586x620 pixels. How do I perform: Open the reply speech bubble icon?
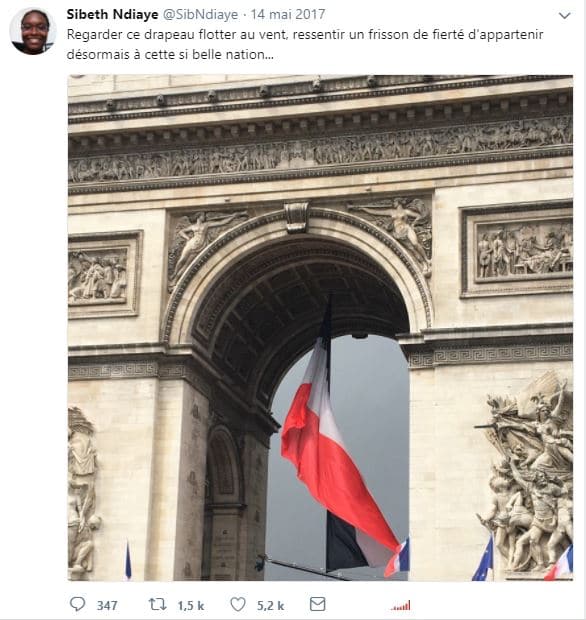point(78,604)
